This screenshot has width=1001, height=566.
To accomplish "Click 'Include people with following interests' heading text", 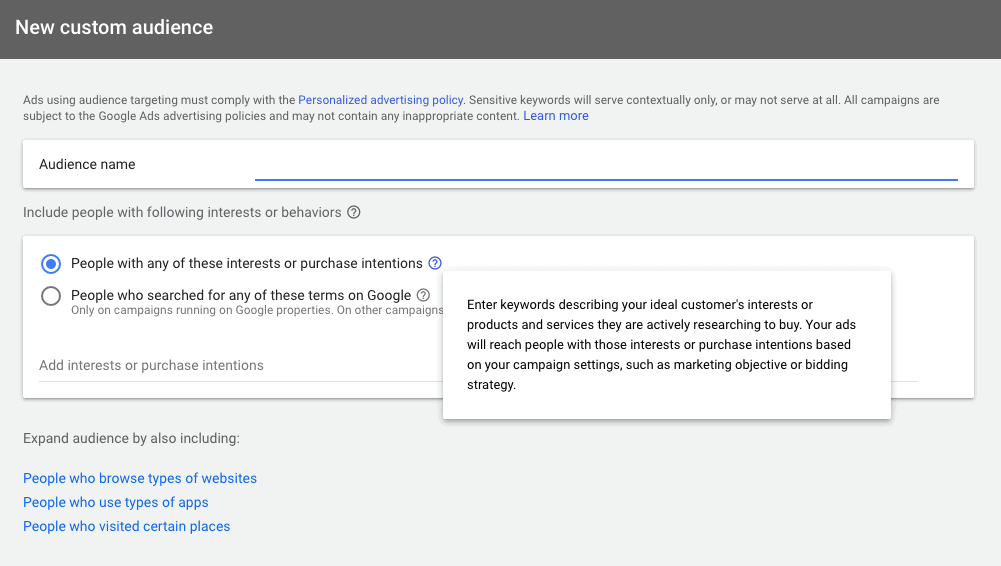I will [182, 213].
